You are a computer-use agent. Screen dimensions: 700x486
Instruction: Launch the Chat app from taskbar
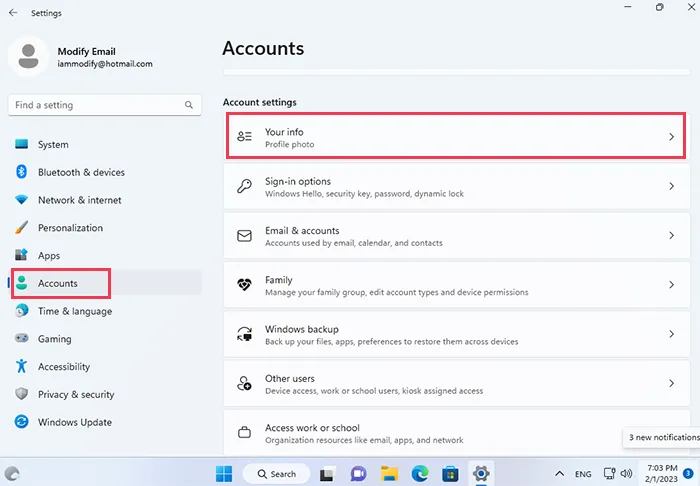pos(358,474)
